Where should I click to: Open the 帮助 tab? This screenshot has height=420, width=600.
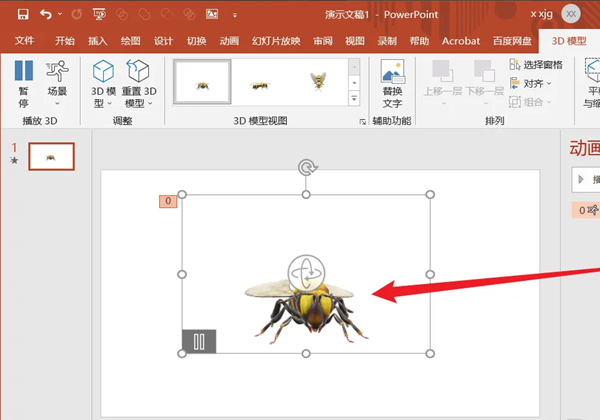point(419,41)
